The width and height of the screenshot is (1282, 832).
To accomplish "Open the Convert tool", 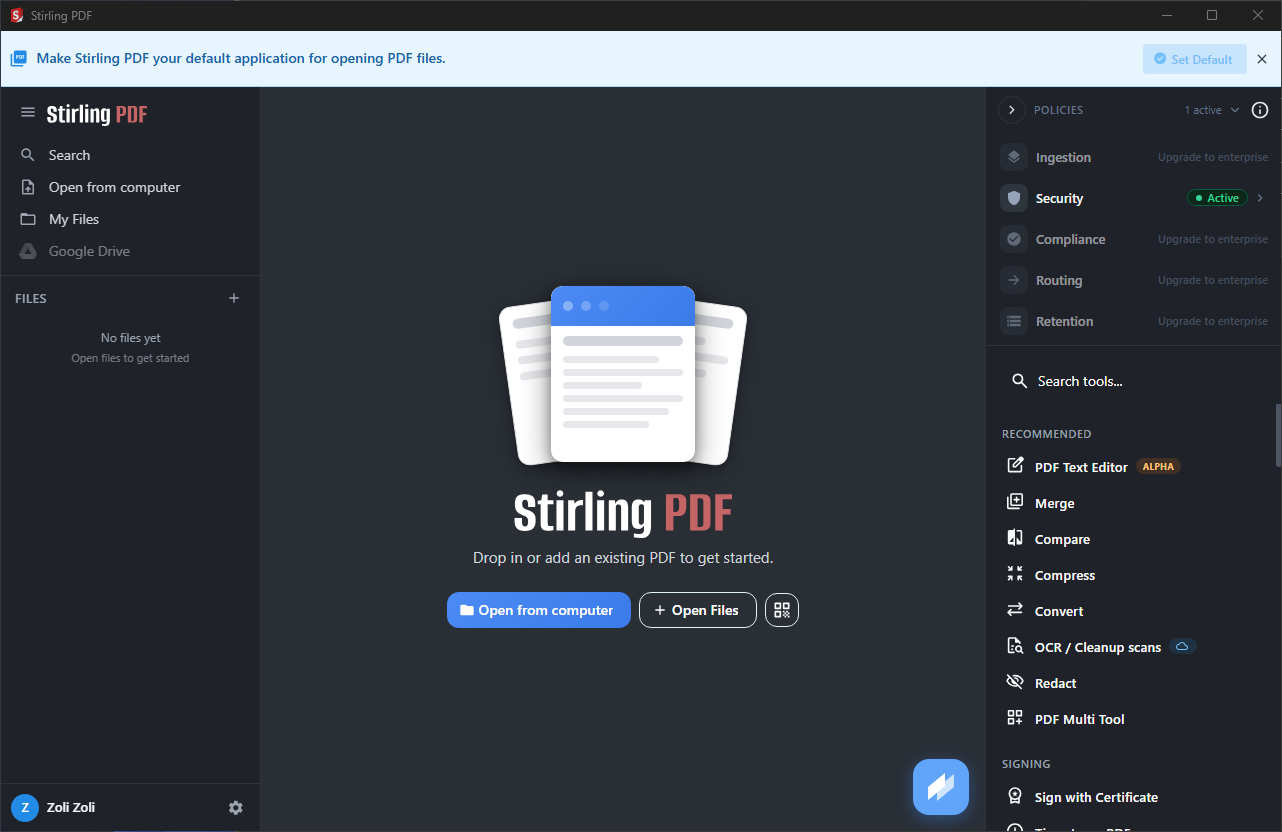I will click(1059, 611).
